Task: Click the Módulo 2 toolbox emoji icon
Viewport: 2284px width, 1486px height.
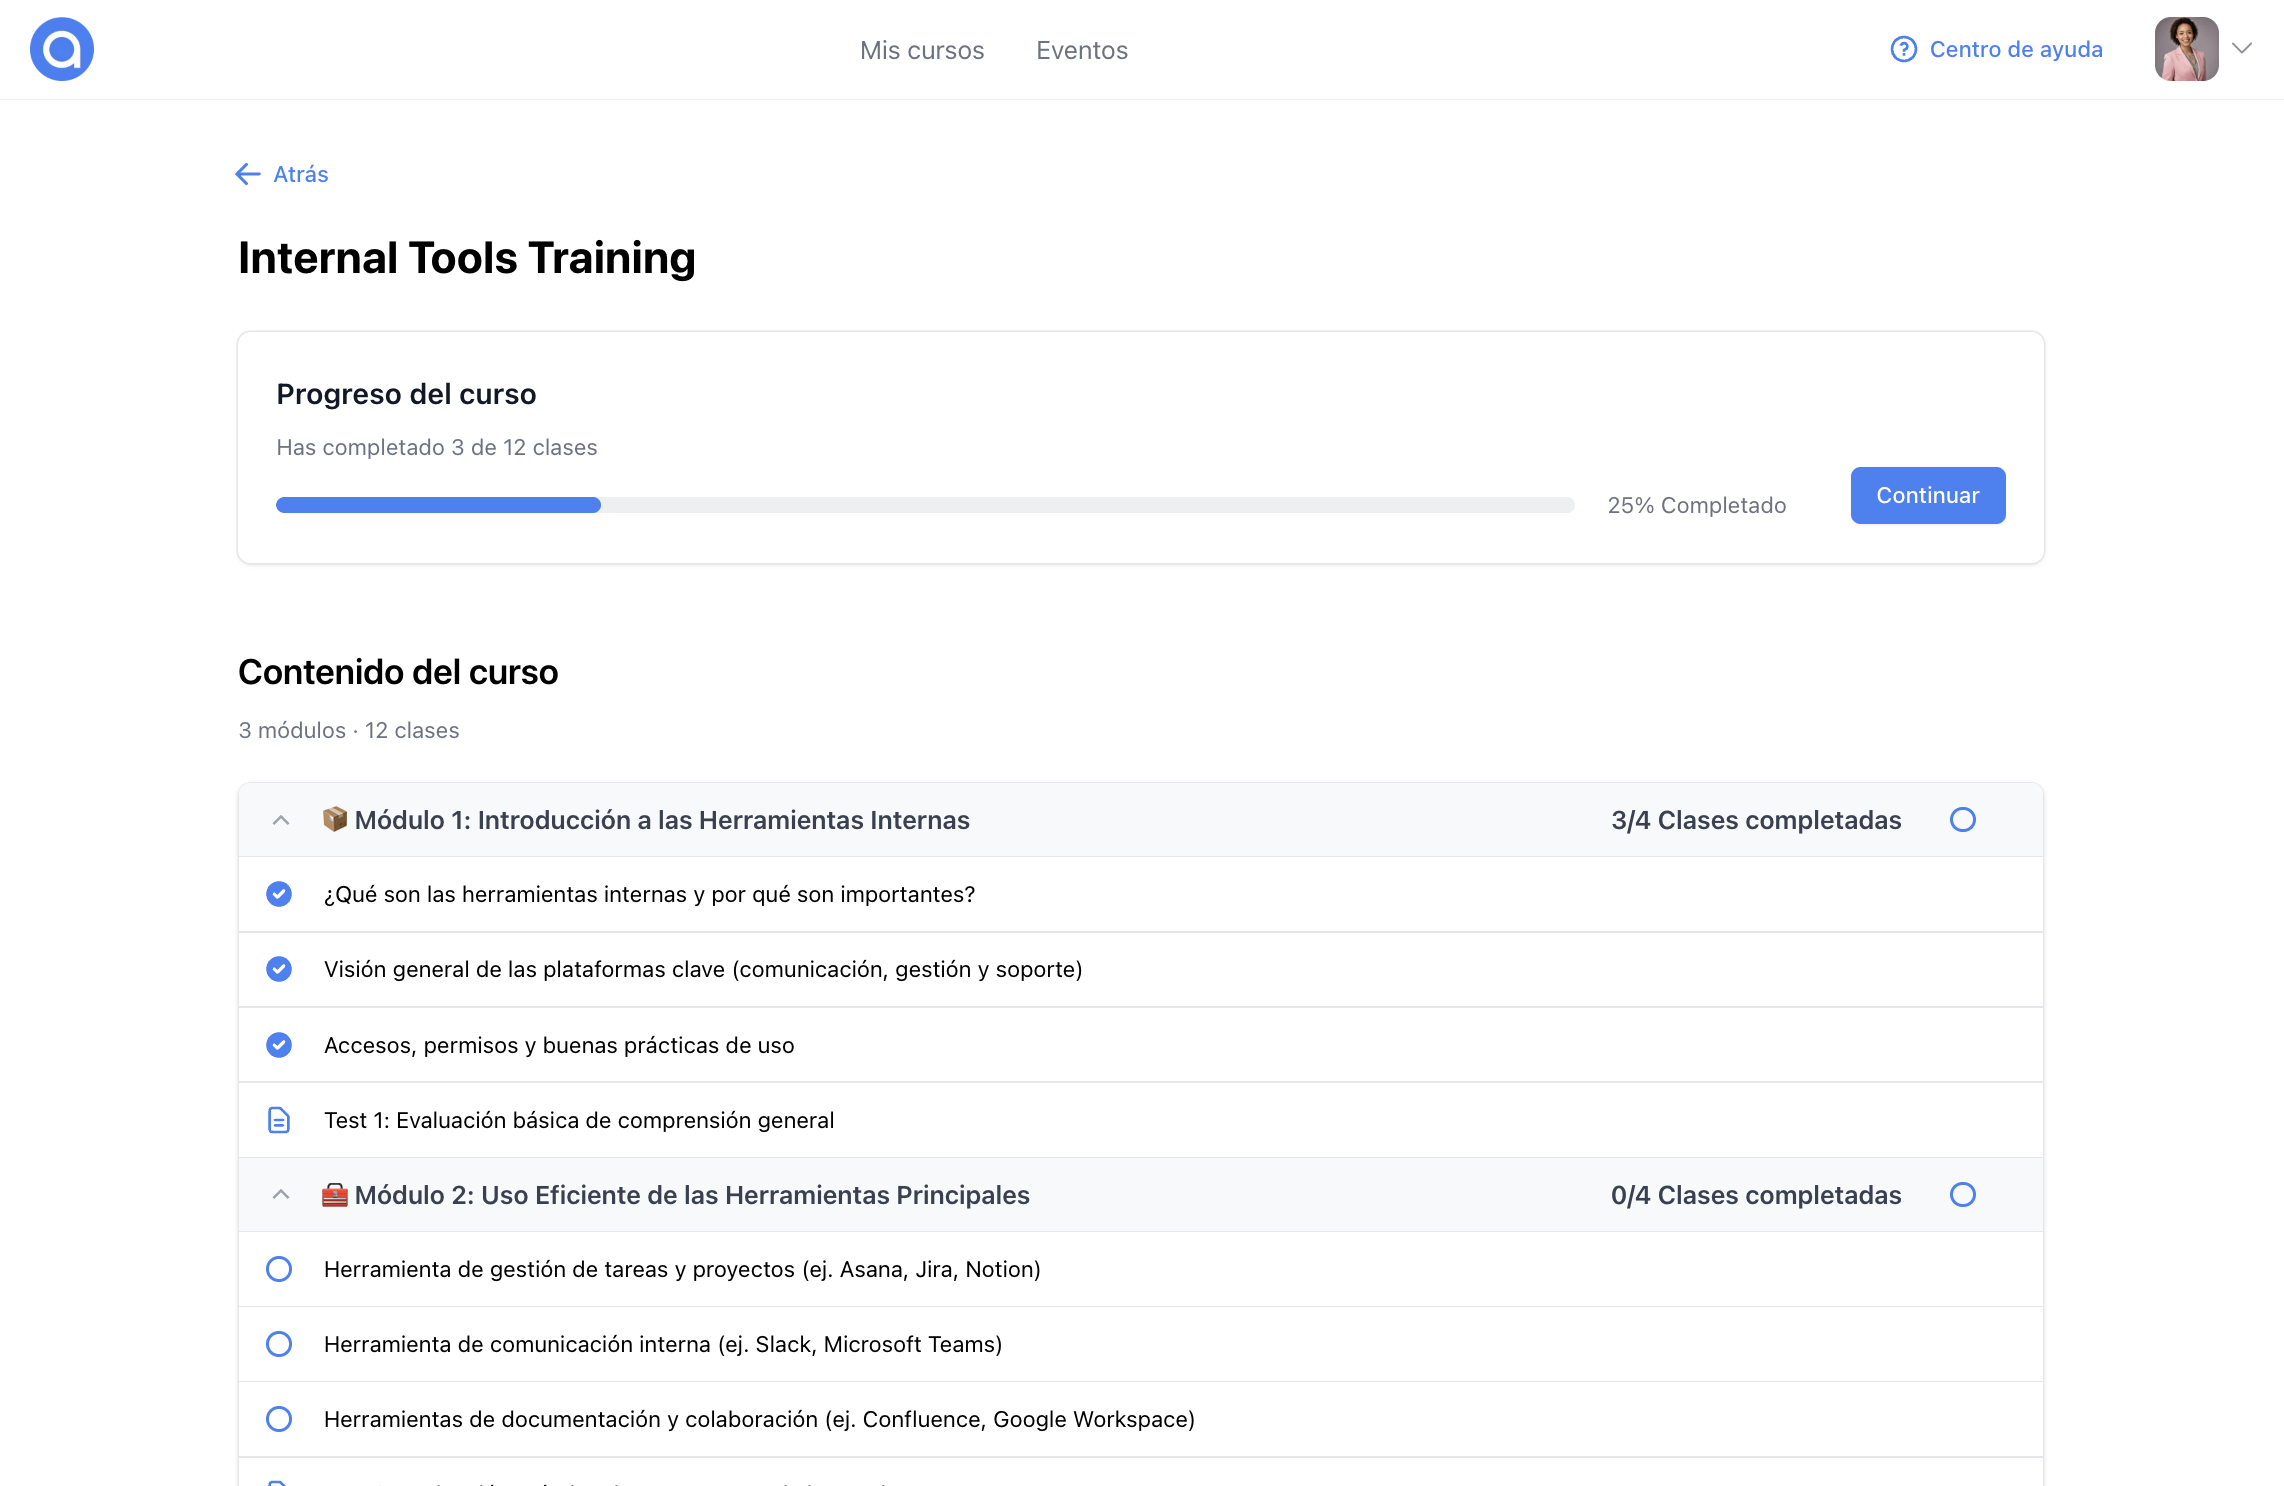Action: tap(335, 1195)
